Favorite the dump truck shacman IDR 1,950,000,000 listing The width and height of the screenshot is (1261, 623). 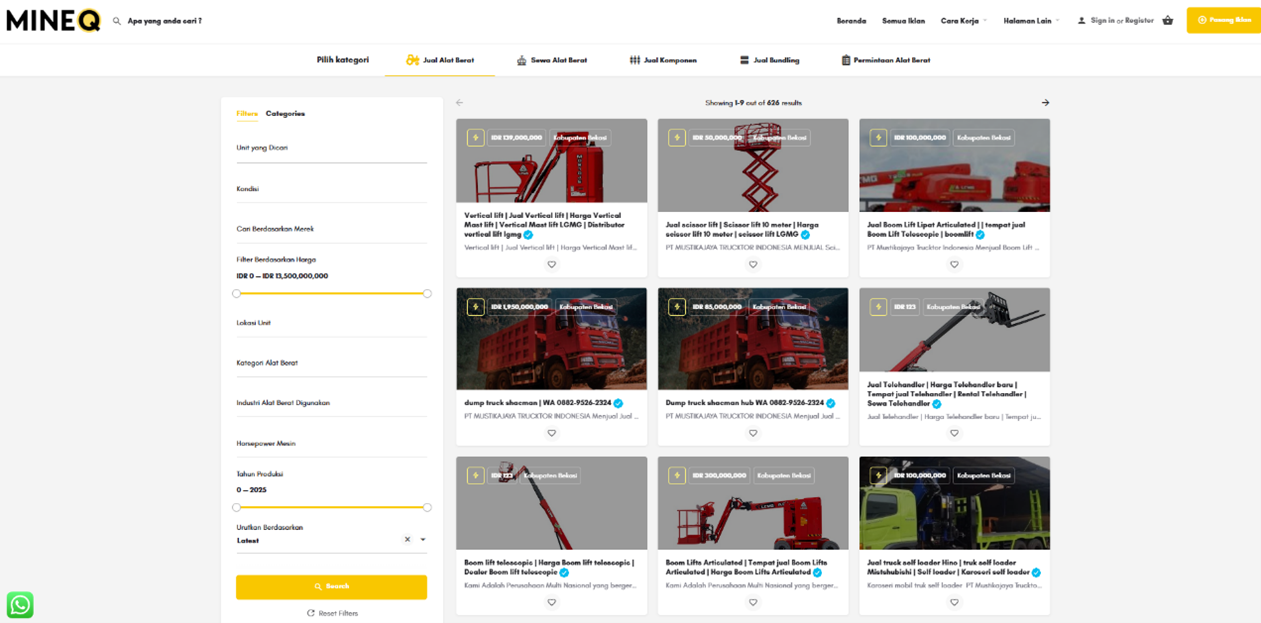tap(551, 433)
